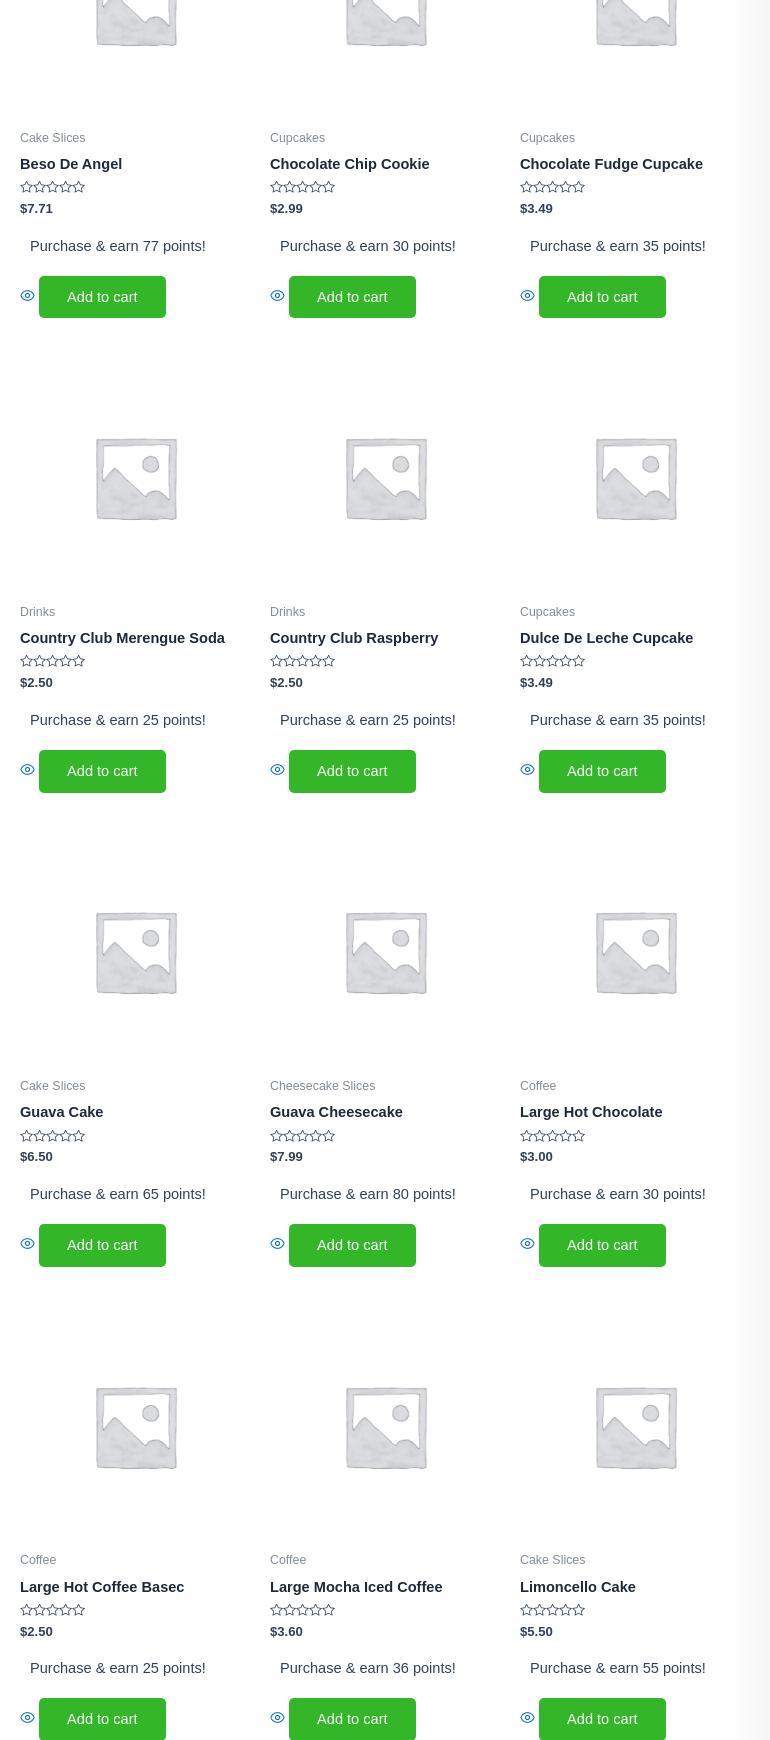770x1740 pixels.
Task: Click the $5.50 price of Limoncello Cake
Action: pyautogui.click(x=536, y=1631)
